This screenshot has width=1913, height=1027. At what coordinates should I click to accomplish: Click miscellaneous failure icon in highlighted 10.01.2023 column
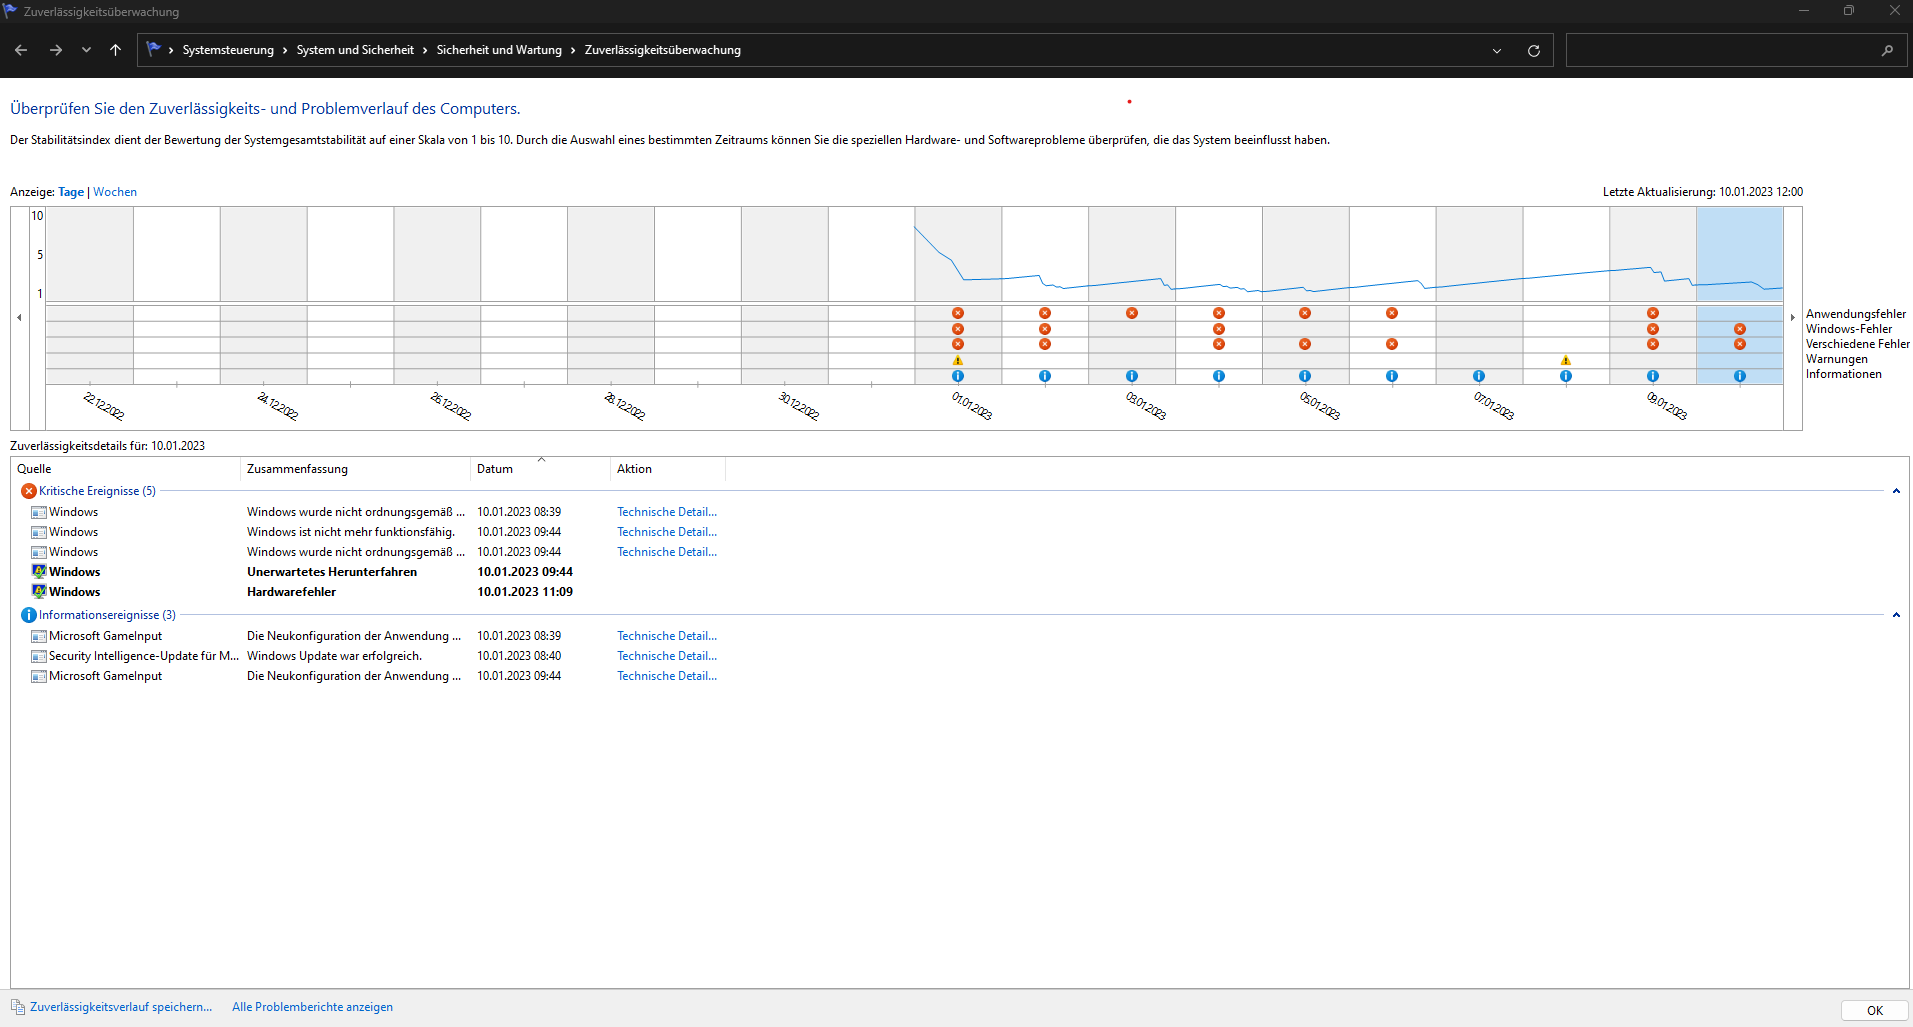click(x=1740, y=344)
